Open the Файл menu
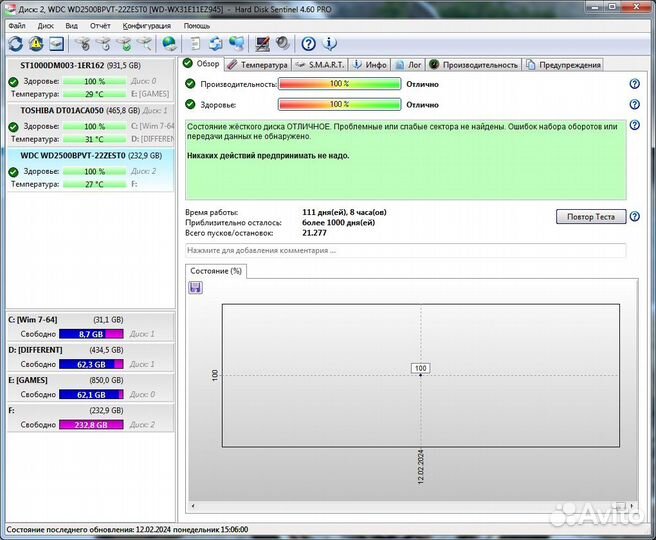The image size is (656, 540). coord(16,25)
